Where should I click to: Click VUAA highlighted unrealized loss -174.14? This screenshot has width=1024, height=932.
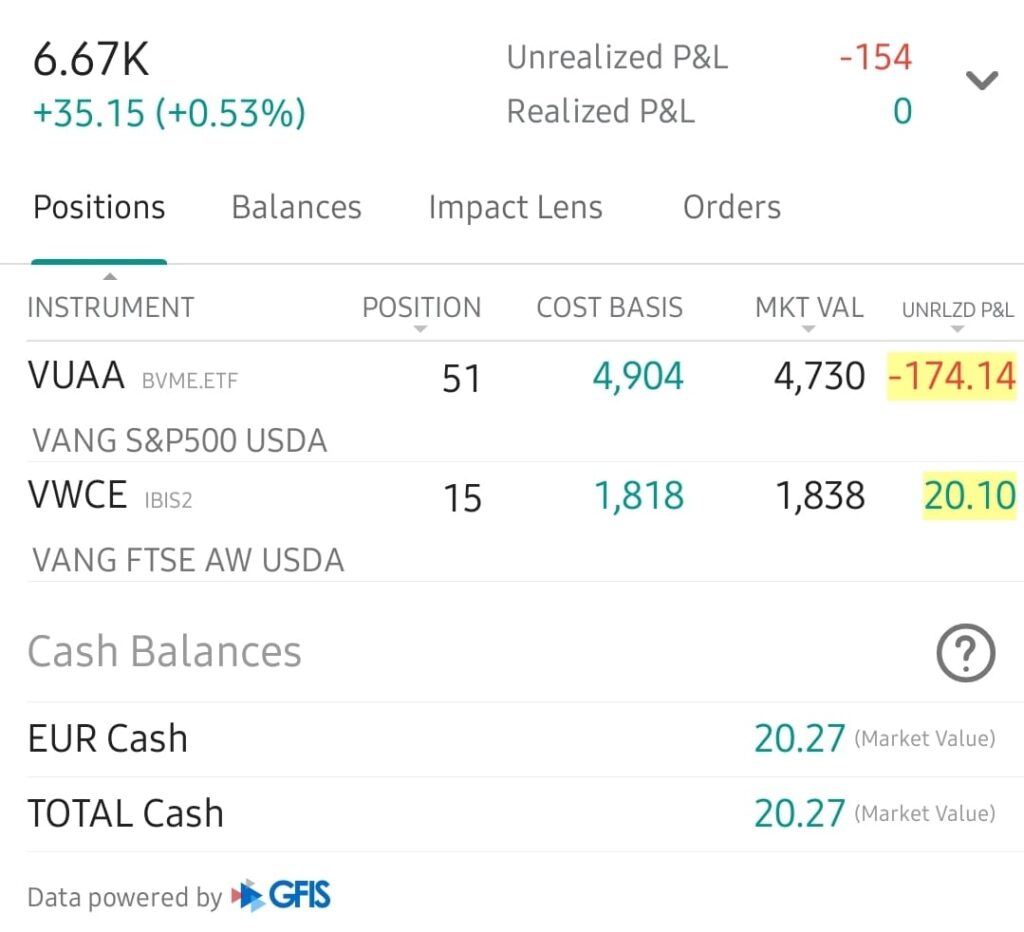(951, 377)
